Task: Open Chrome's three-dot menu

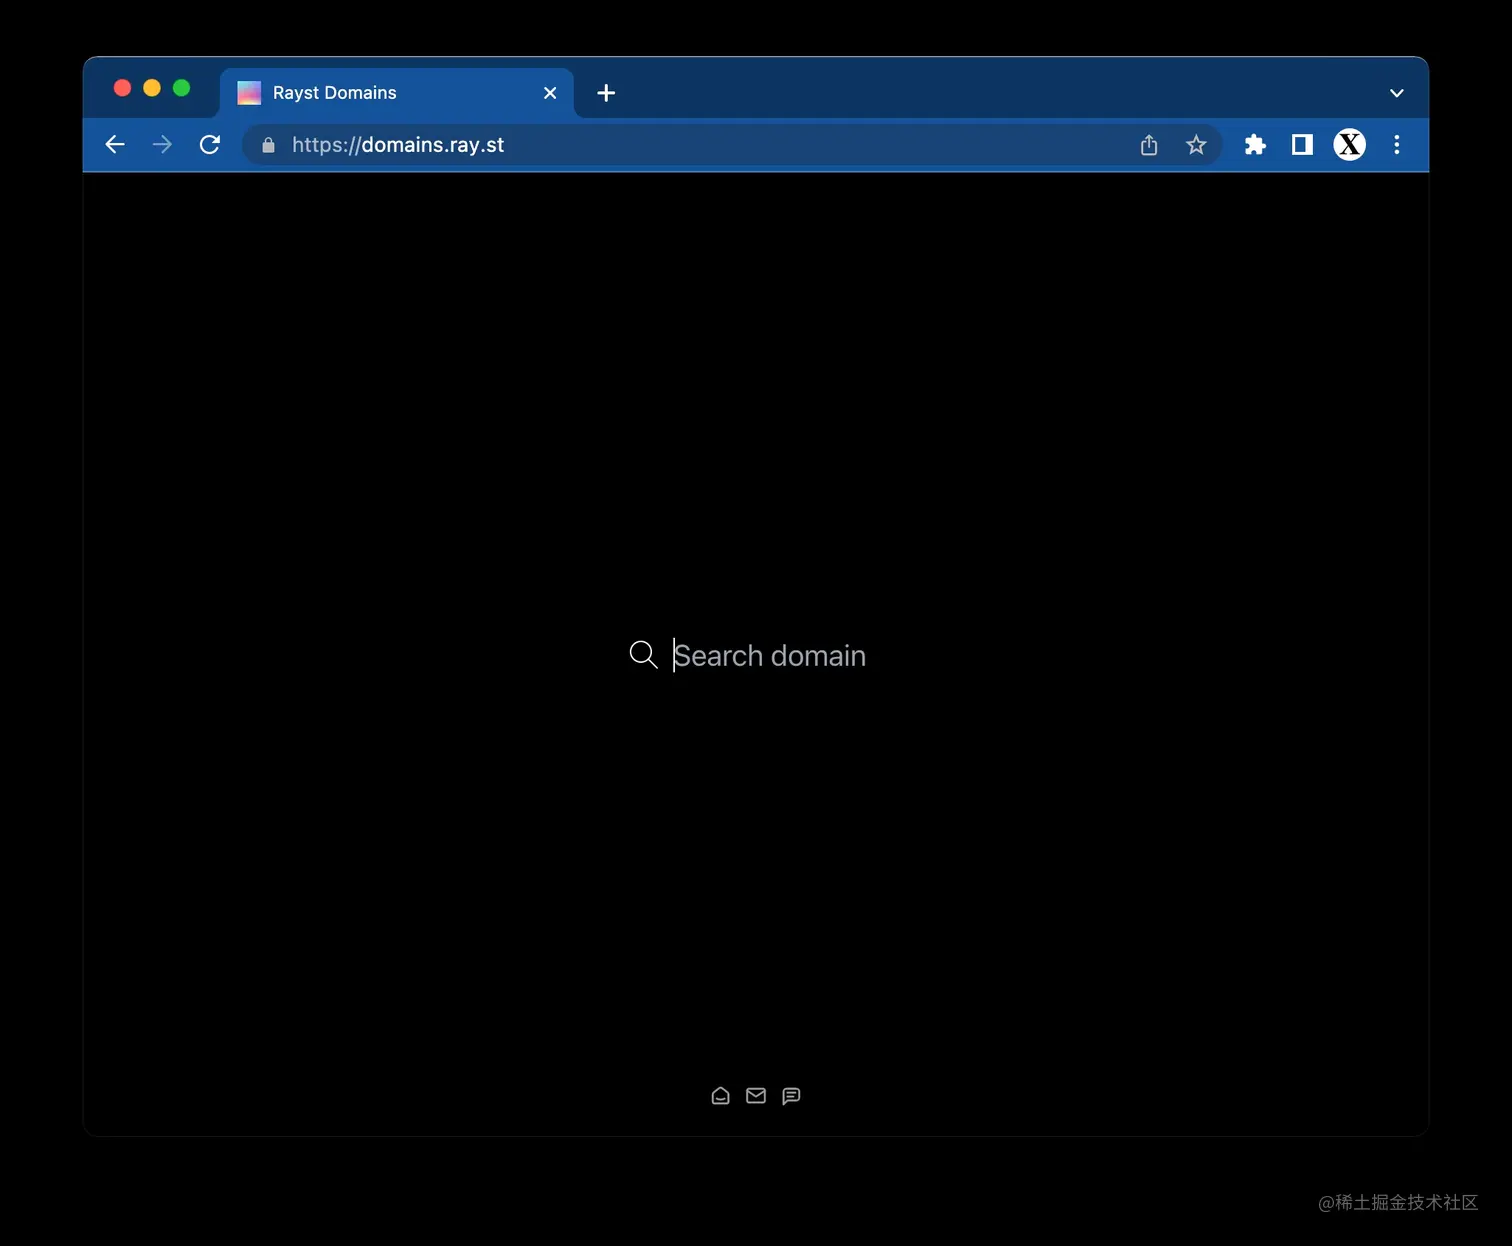Action: coord(1397,145)
